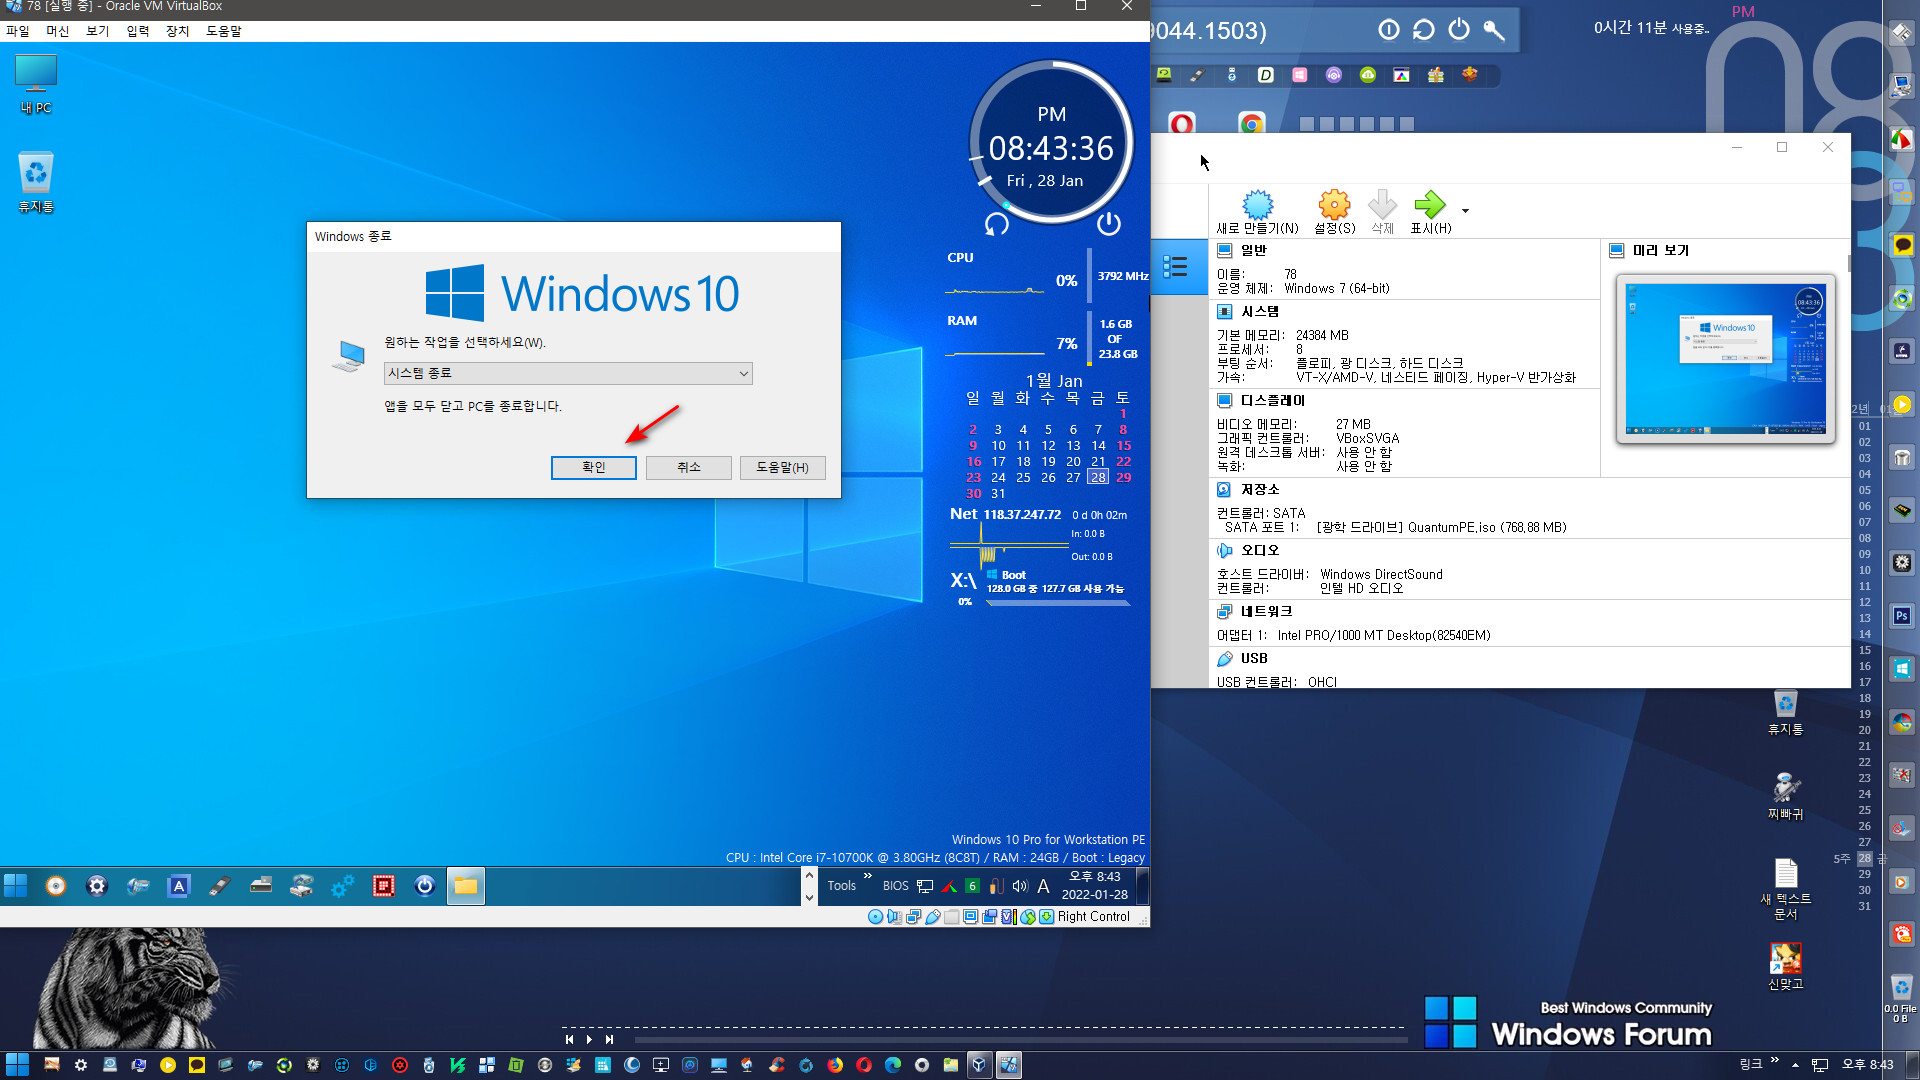Click the red square chip icon in the guest taskbar

[x=384, y=886]
